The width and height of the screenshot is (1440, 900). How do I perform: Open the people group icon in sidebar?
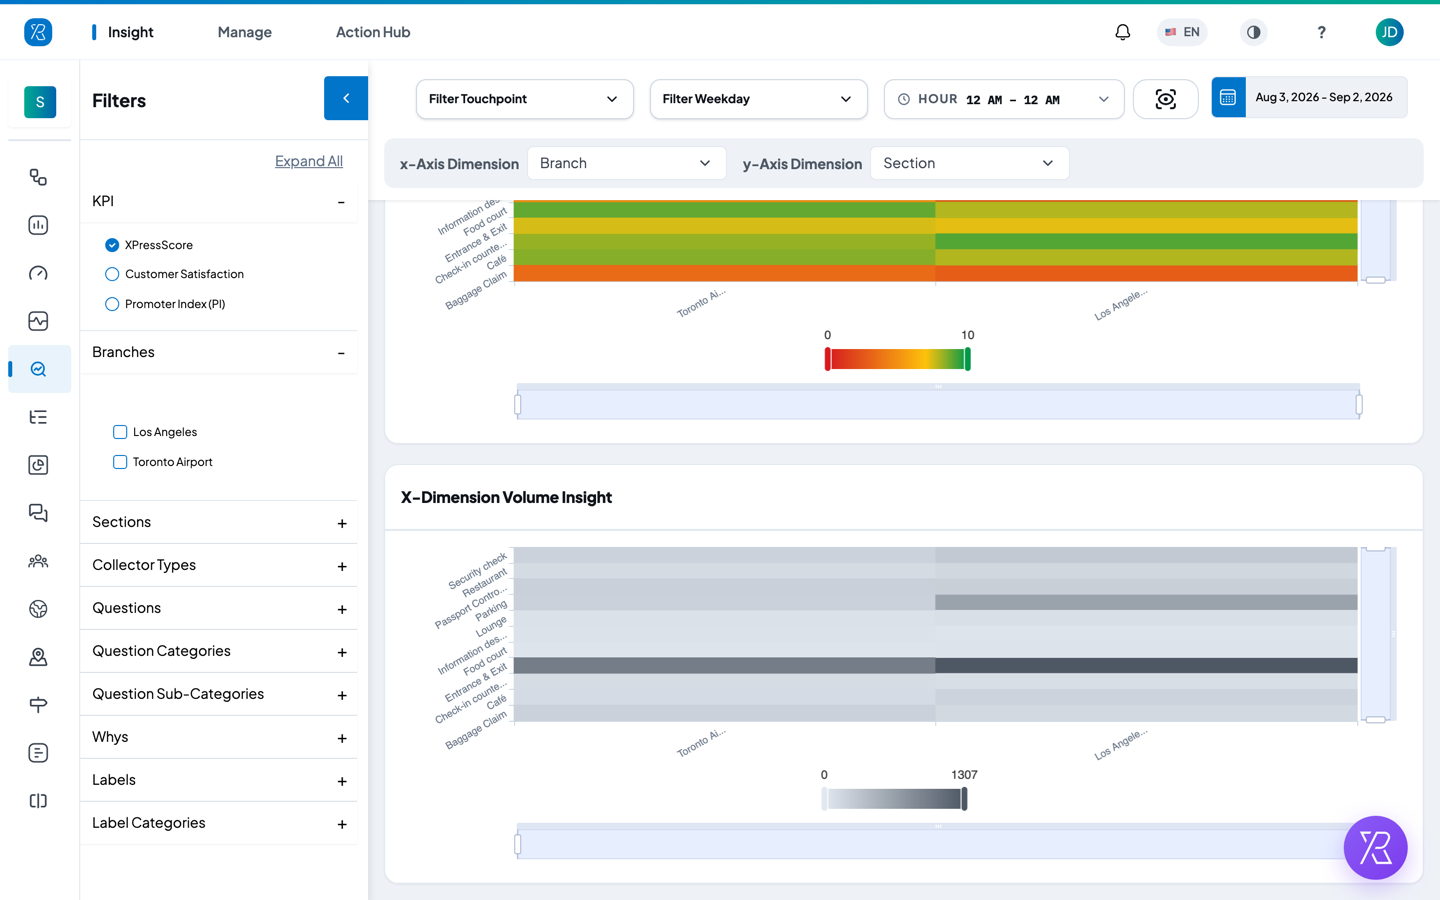point(38,561)
